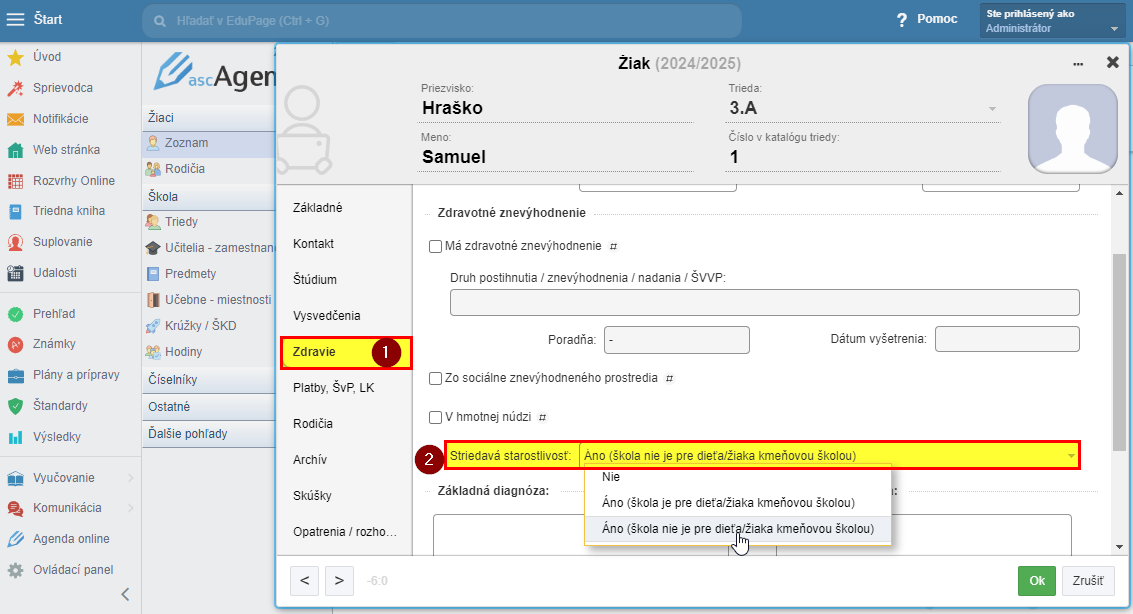Open Úvod star icon in sidebar
This screenshot has width=1133, height=614.
[x=15, y=57]
